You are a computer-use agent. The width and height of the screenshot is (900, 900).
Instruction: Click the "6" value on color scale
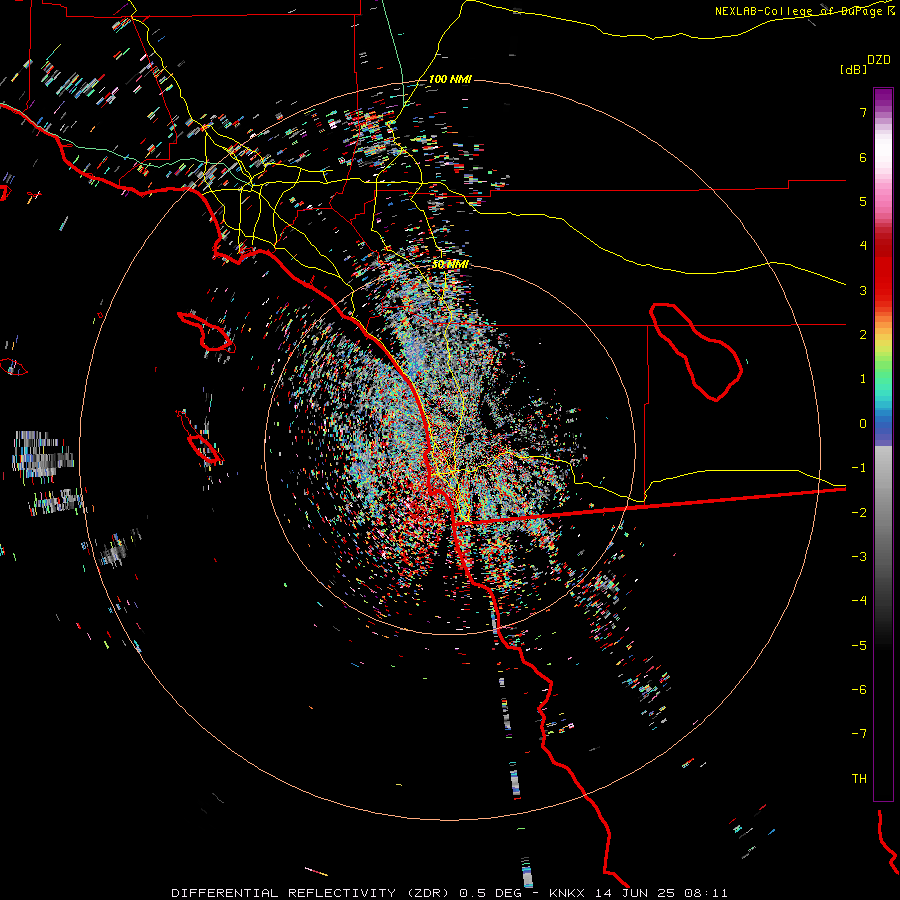[863, 157]
